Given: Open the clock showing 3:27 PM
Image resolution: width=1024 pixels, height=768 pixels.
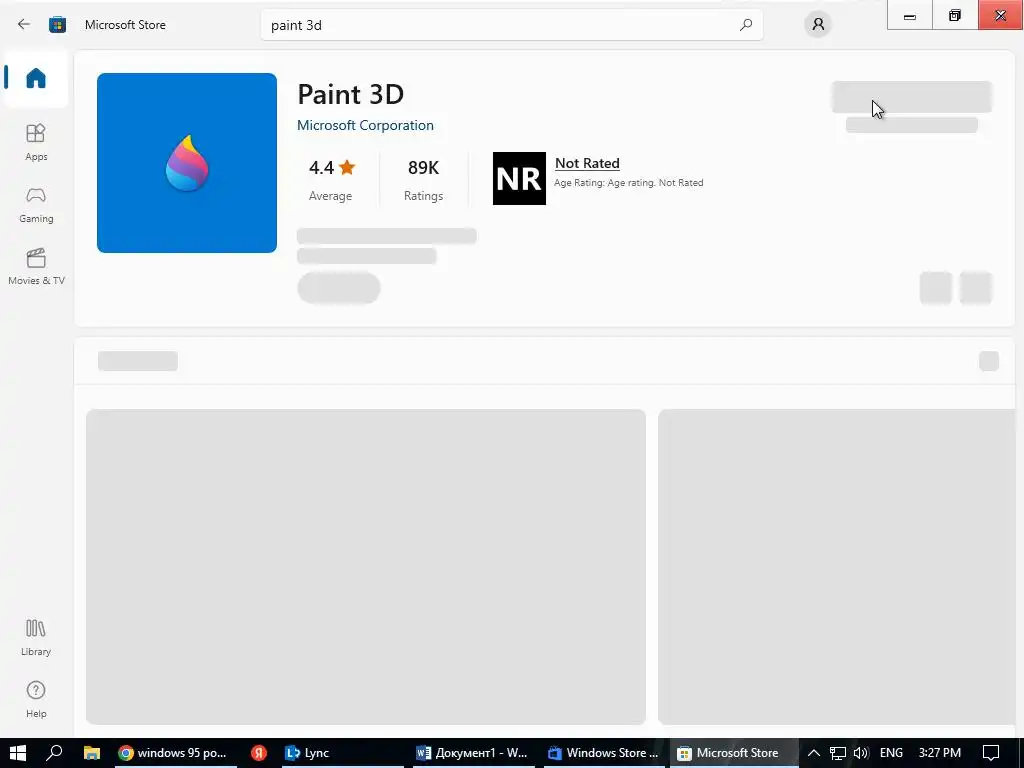Looking at the screenshot, I should point(940,753).
